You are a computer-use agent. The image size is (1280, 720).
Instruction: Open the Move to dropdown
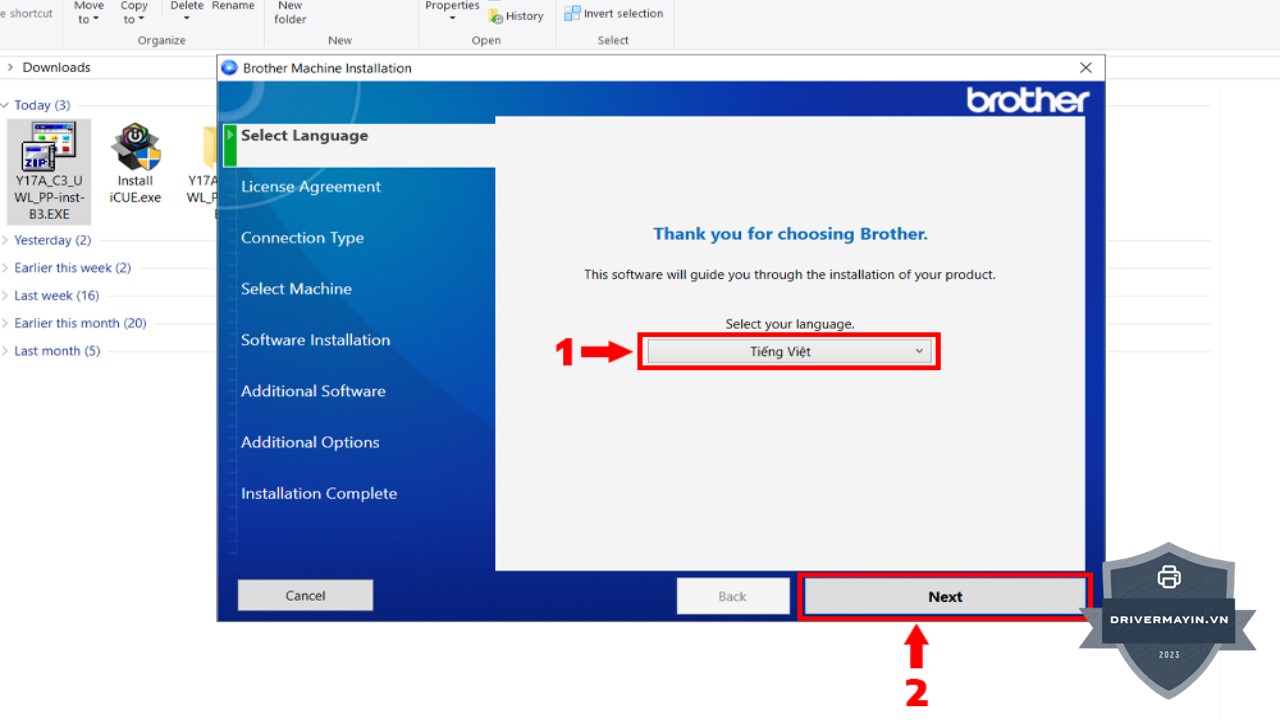(89, 12)
